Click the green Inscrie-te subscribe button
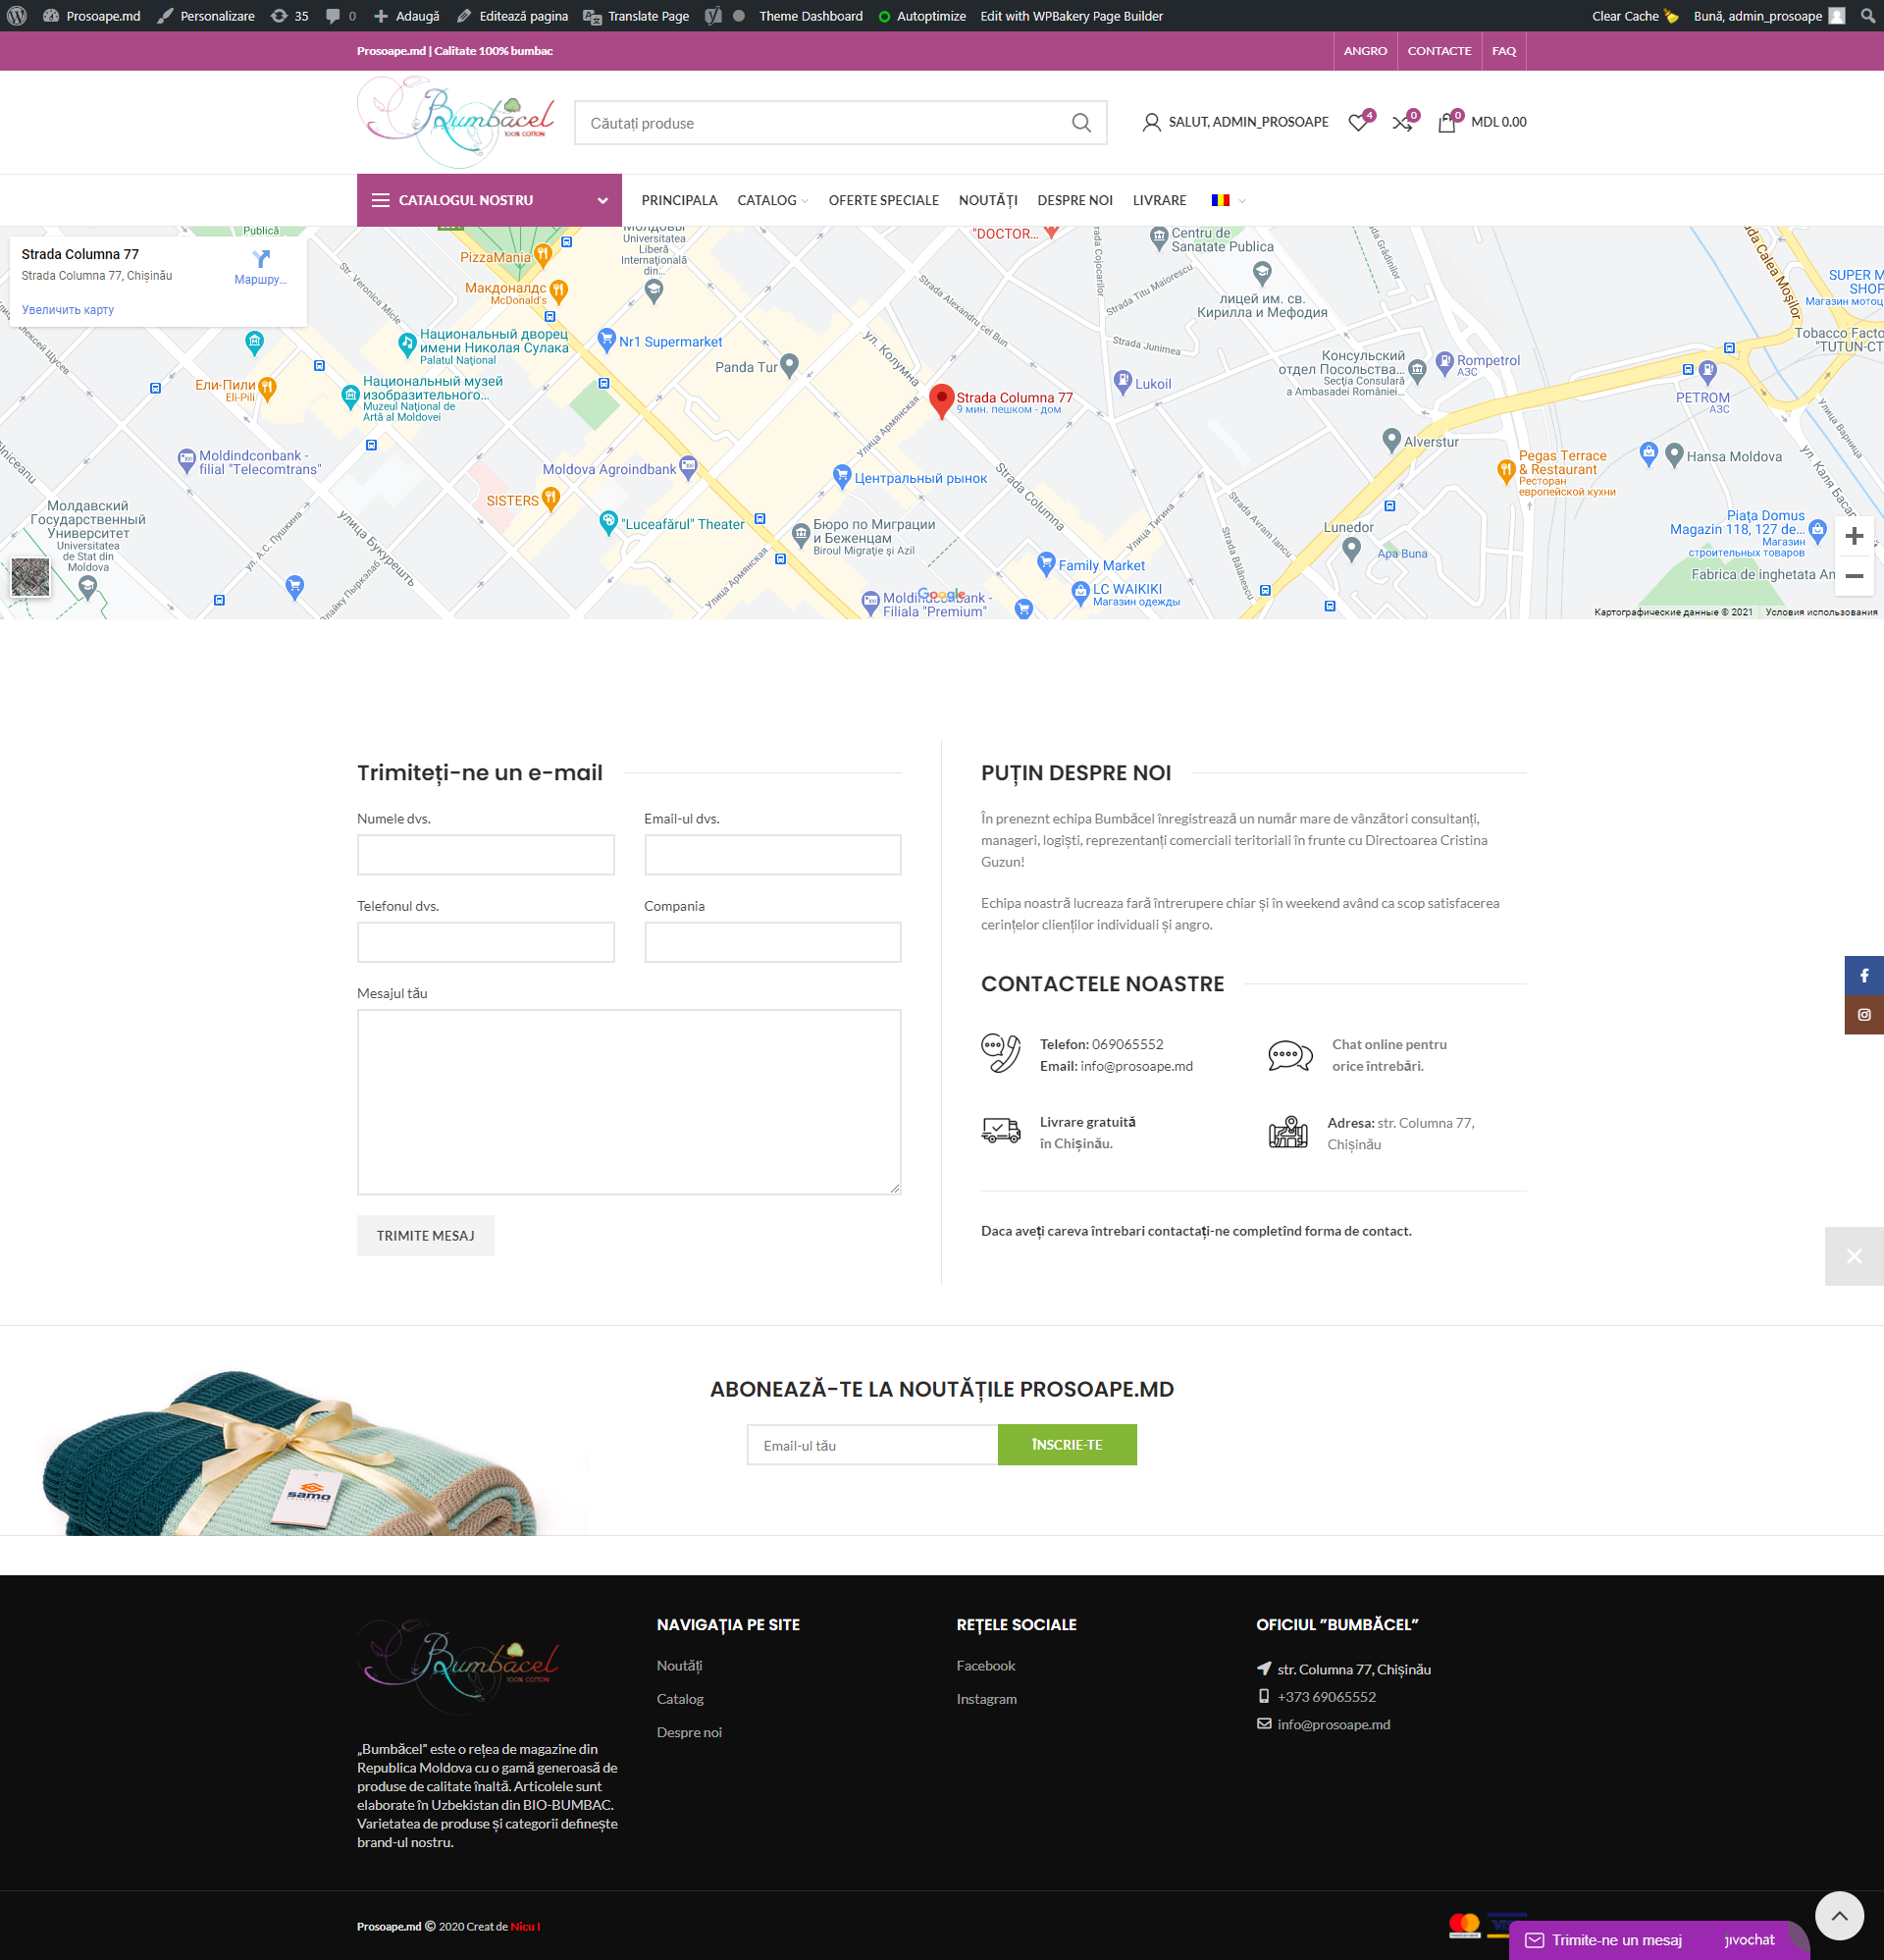 click(x=1066, y=1444)
